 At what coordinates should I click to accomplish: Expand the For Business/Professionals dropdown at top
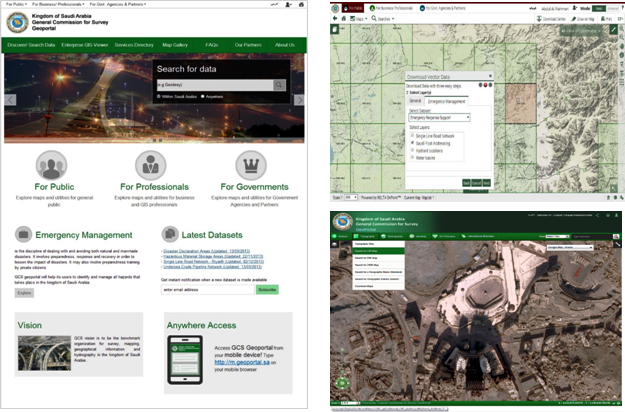(58, 4)
